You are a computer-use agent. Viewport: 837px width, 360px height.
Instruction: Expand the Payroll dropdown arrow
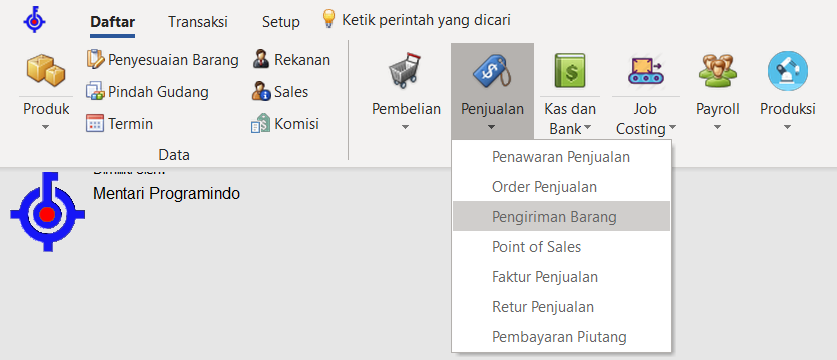tap(717, 127)
